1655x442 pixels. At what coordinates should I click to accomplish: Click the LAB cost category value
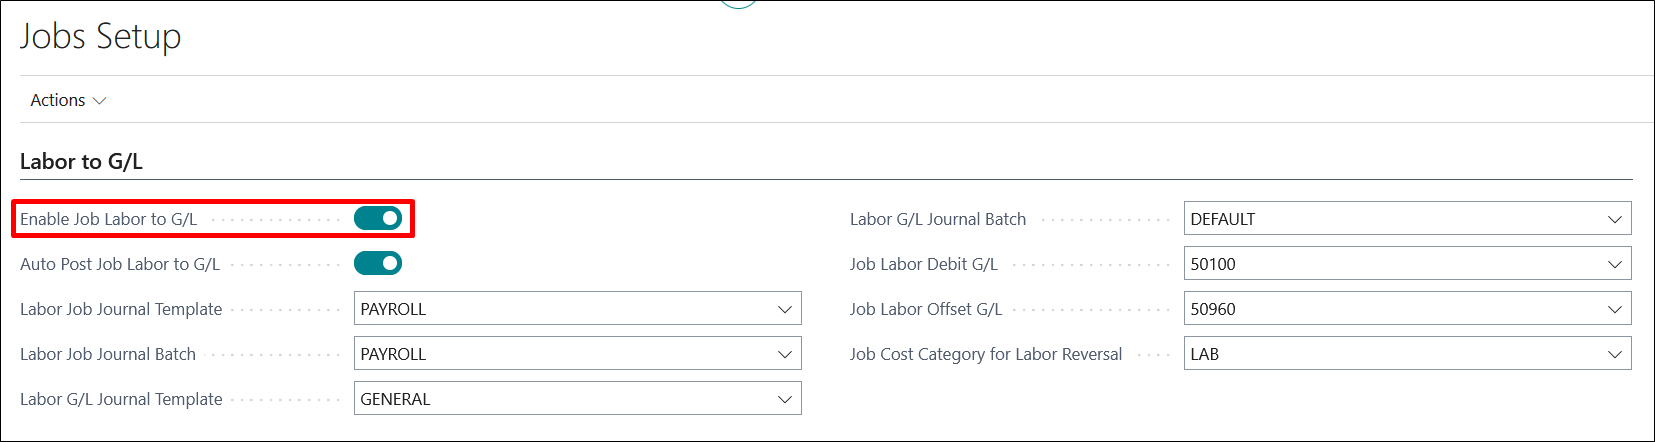(1205, 354)
